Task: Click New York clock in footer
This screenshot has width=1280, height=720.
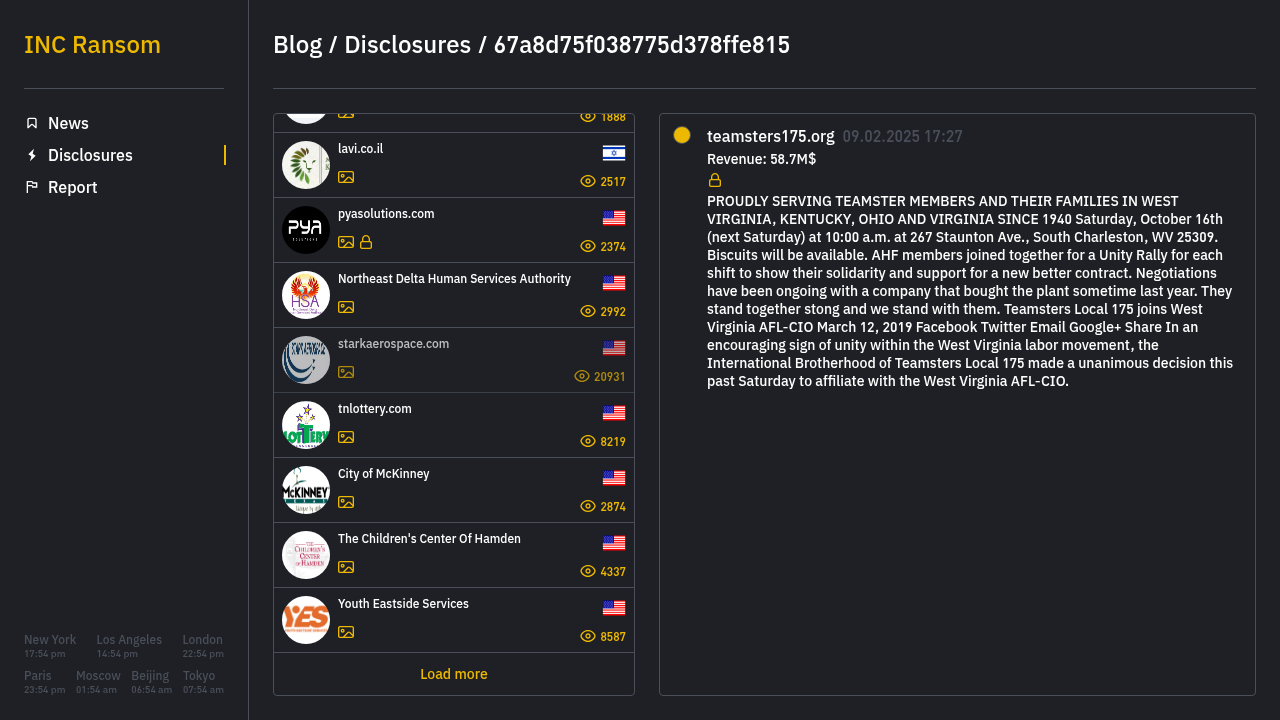Action: tap(50, 646)
